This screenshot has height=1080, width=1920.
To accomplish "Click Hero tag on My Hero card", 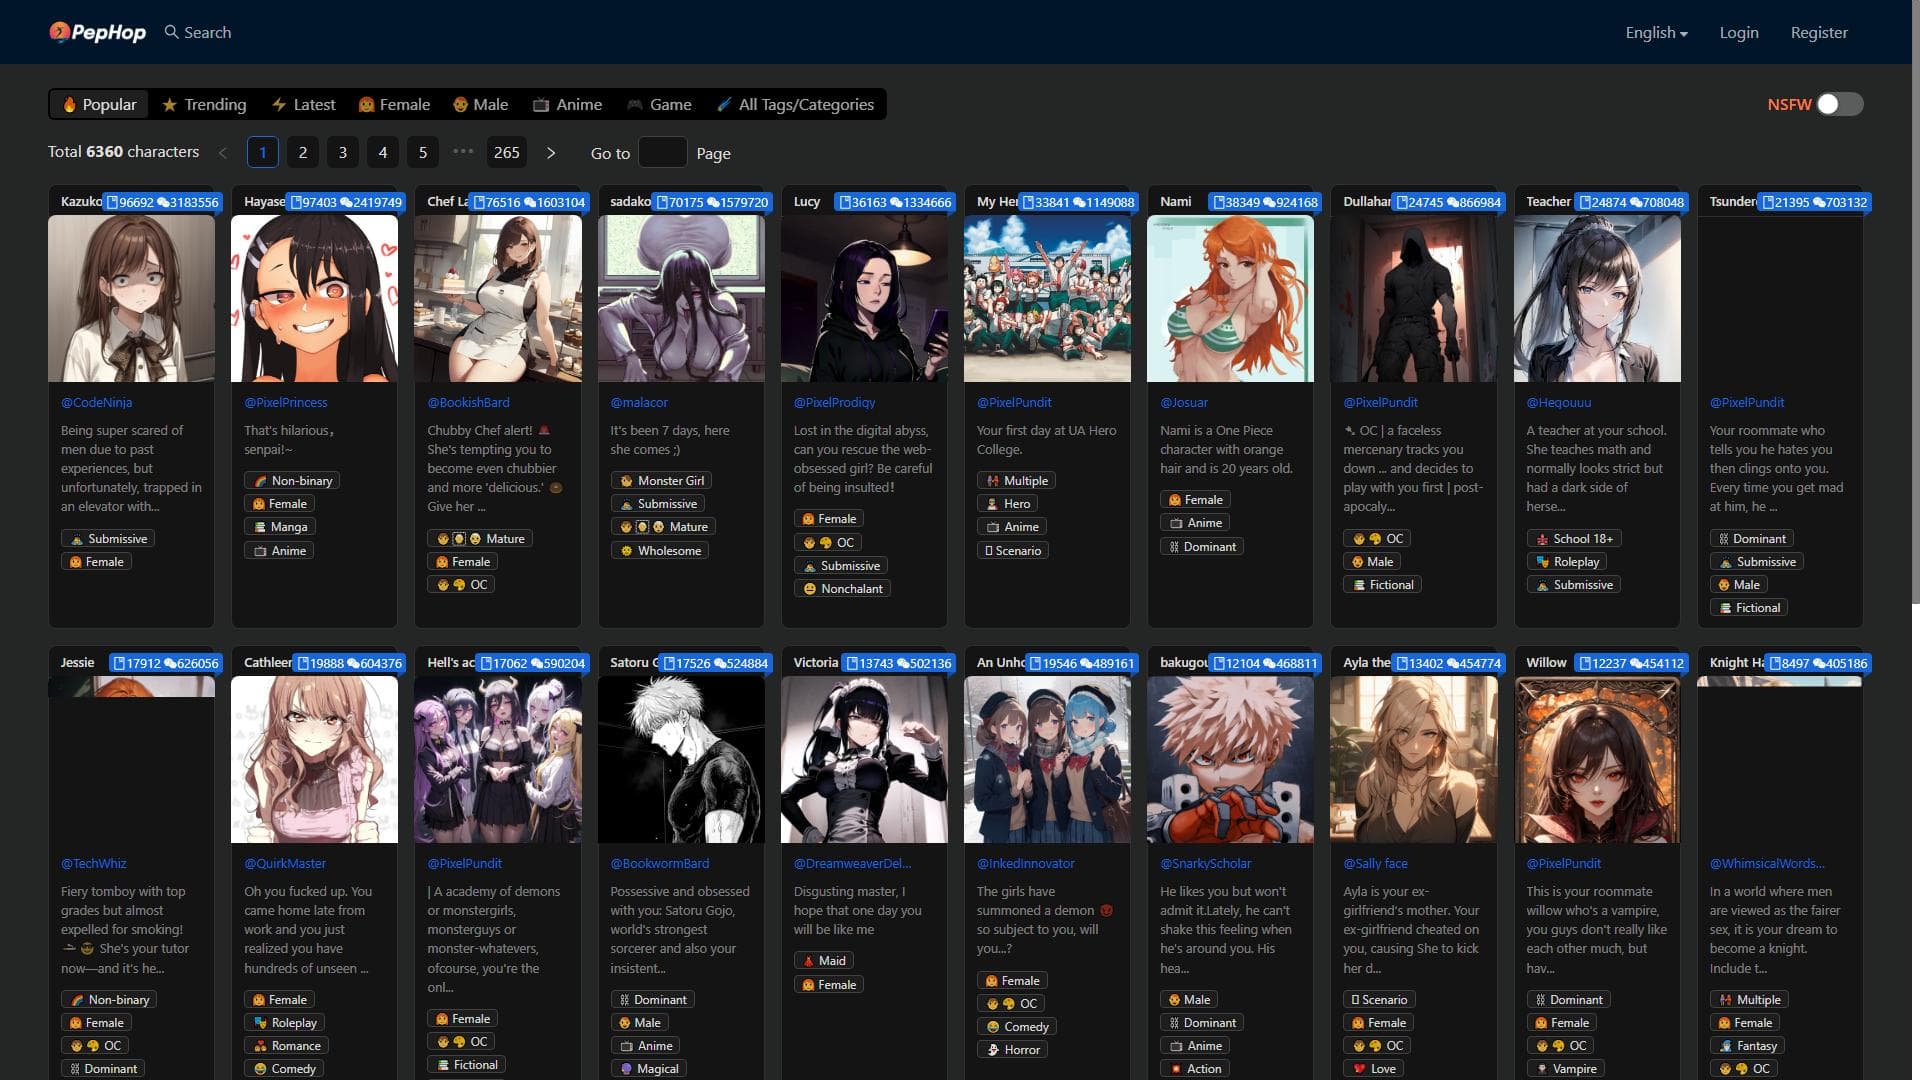I will [1007, 504].
